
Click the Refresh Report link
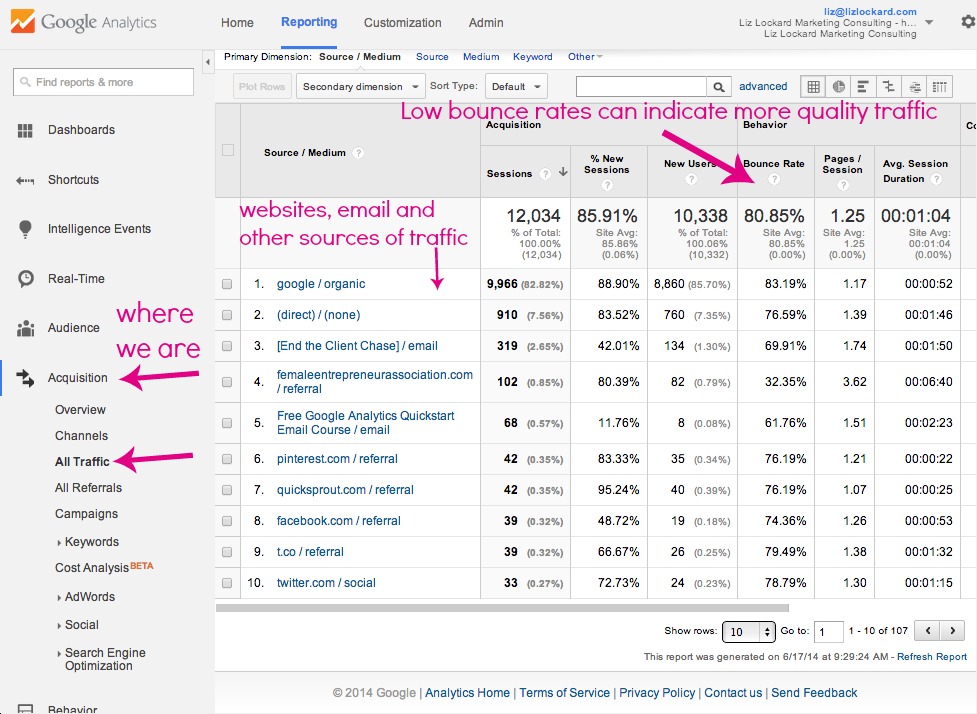click(932, 657)
